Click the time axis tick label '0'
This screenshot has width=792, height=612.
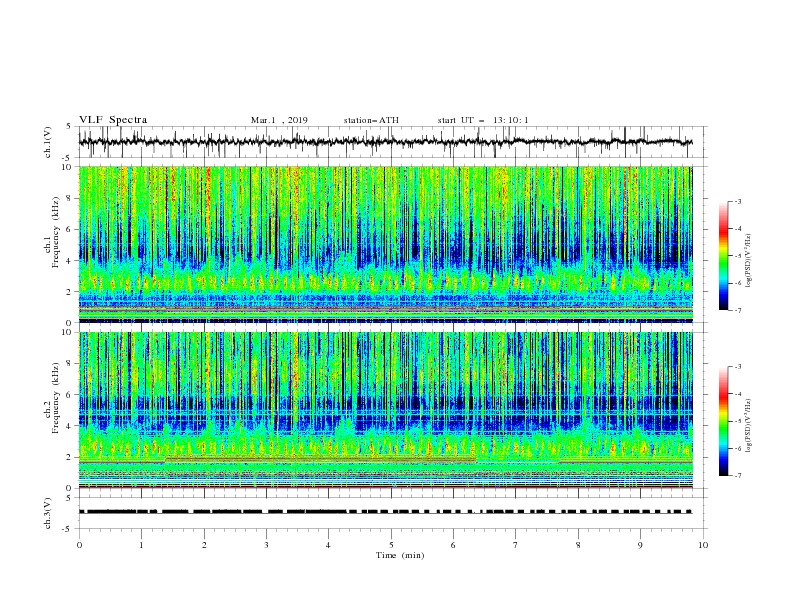pos(79,545)
